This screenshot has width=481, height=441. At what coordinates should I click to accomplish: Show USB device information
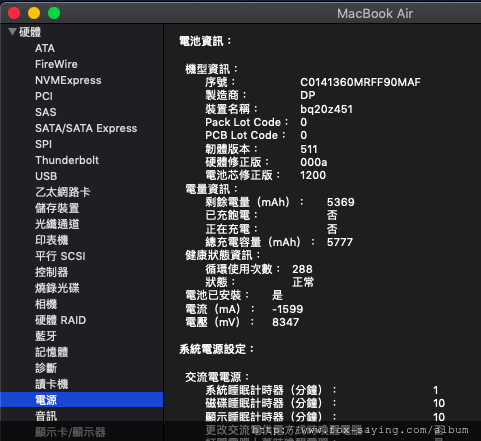(46, 176)
